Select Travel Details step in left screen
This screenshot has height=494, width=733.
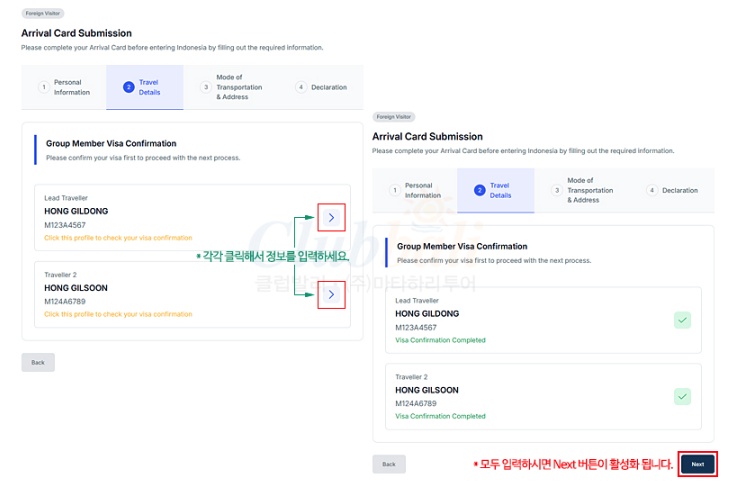pos(144,87)
